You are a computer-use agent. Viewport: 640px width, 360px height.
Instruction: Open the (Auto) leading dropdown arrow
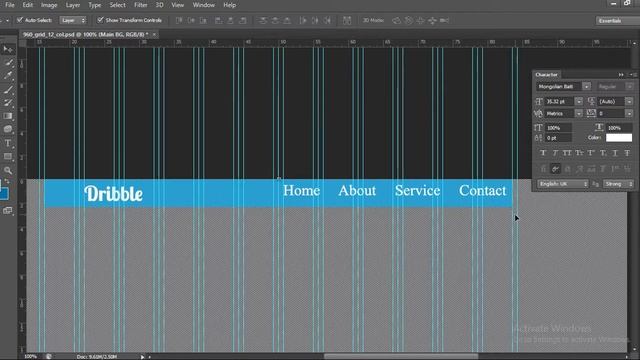[x=629, y=101]
